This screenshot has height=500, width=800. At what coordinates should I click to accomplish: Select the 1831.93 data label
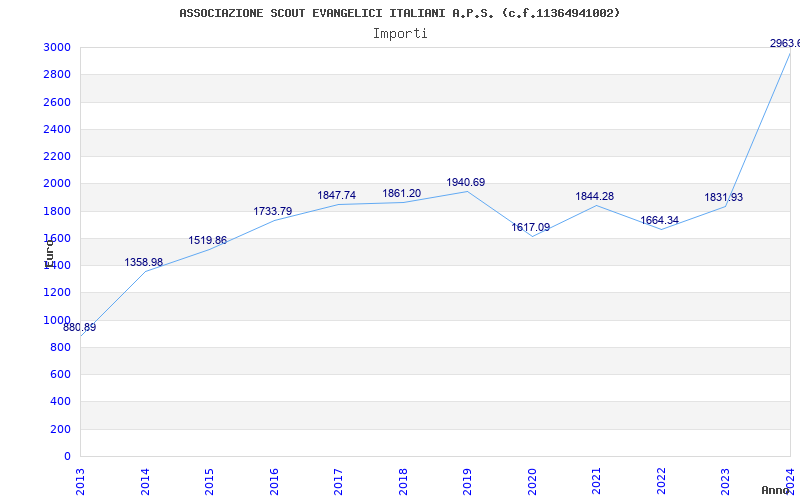724,197
